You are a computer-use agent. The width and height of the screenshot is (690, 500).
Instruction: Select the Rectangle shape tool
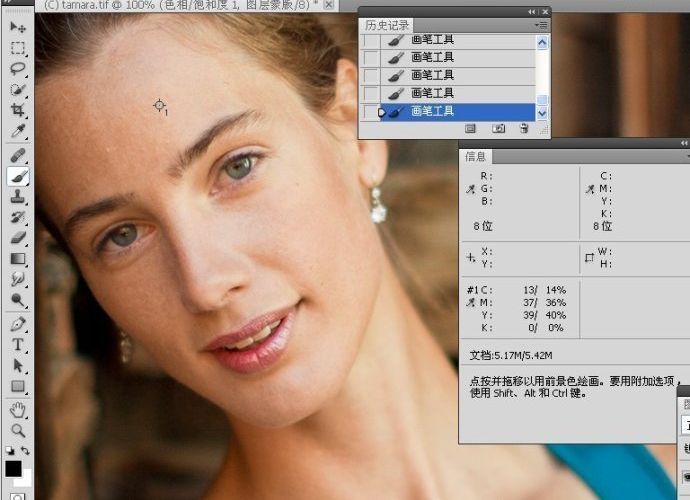pyautogui.click(x=18, y=386)
